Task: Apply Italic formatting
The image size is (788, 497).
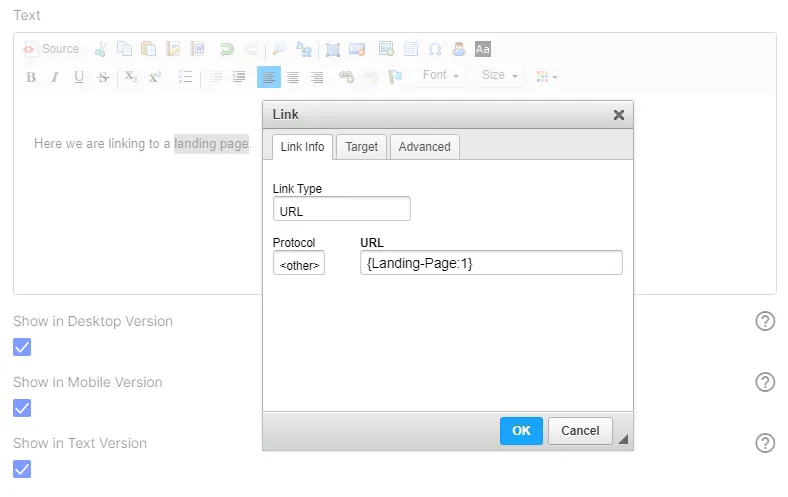Action: pos(55,77)
